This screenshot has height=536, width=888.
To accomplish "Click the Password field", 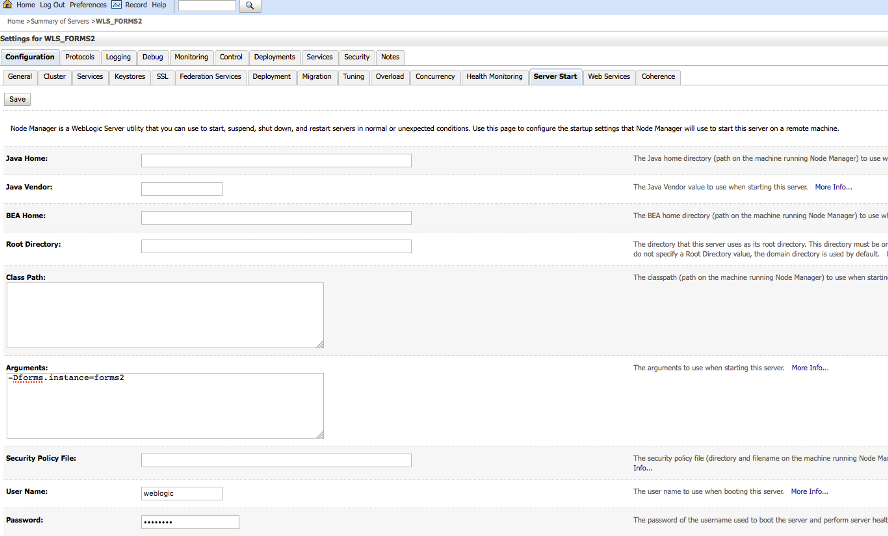I will click(x=190, y=522).
